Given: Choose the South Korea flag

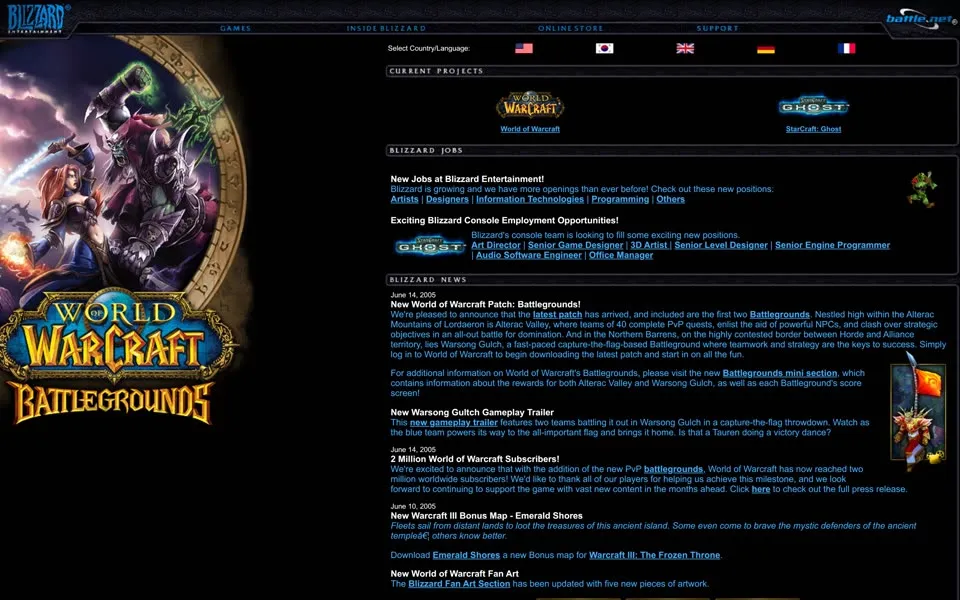Looking at the screenshot, I should pos(604,48).
